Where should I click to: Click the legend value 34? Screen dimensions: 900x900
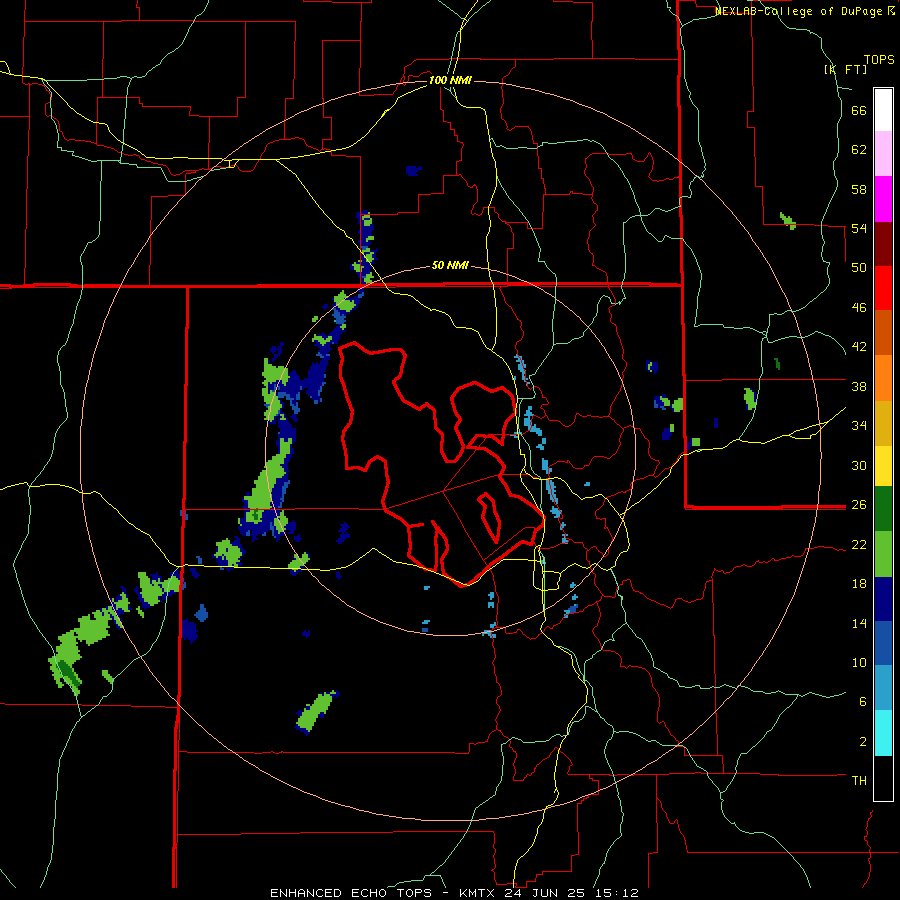(859, 425)
